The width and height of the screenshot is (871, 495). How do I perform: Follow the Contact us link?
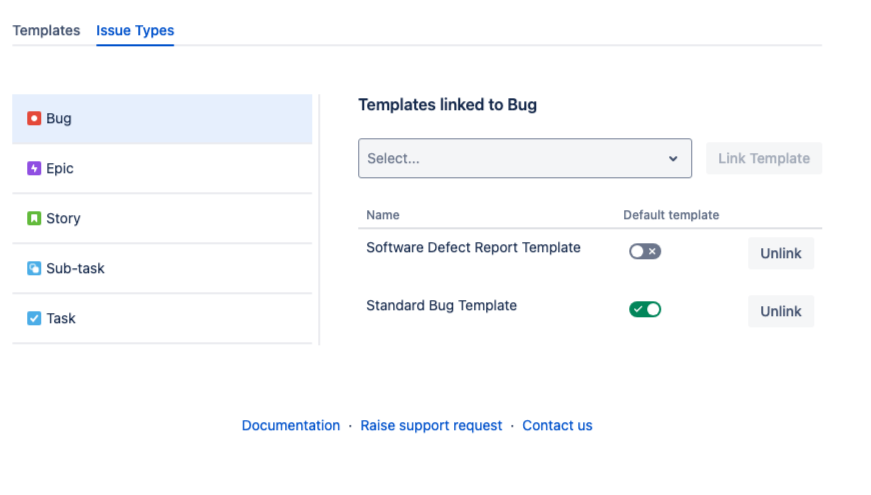click(557, 425)
